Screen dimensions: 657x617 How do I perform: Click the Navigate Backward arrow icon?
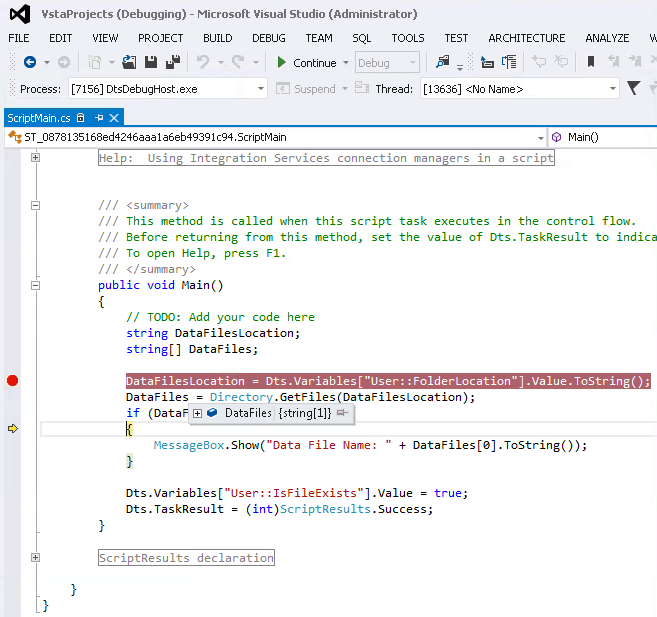click(29, 62)
